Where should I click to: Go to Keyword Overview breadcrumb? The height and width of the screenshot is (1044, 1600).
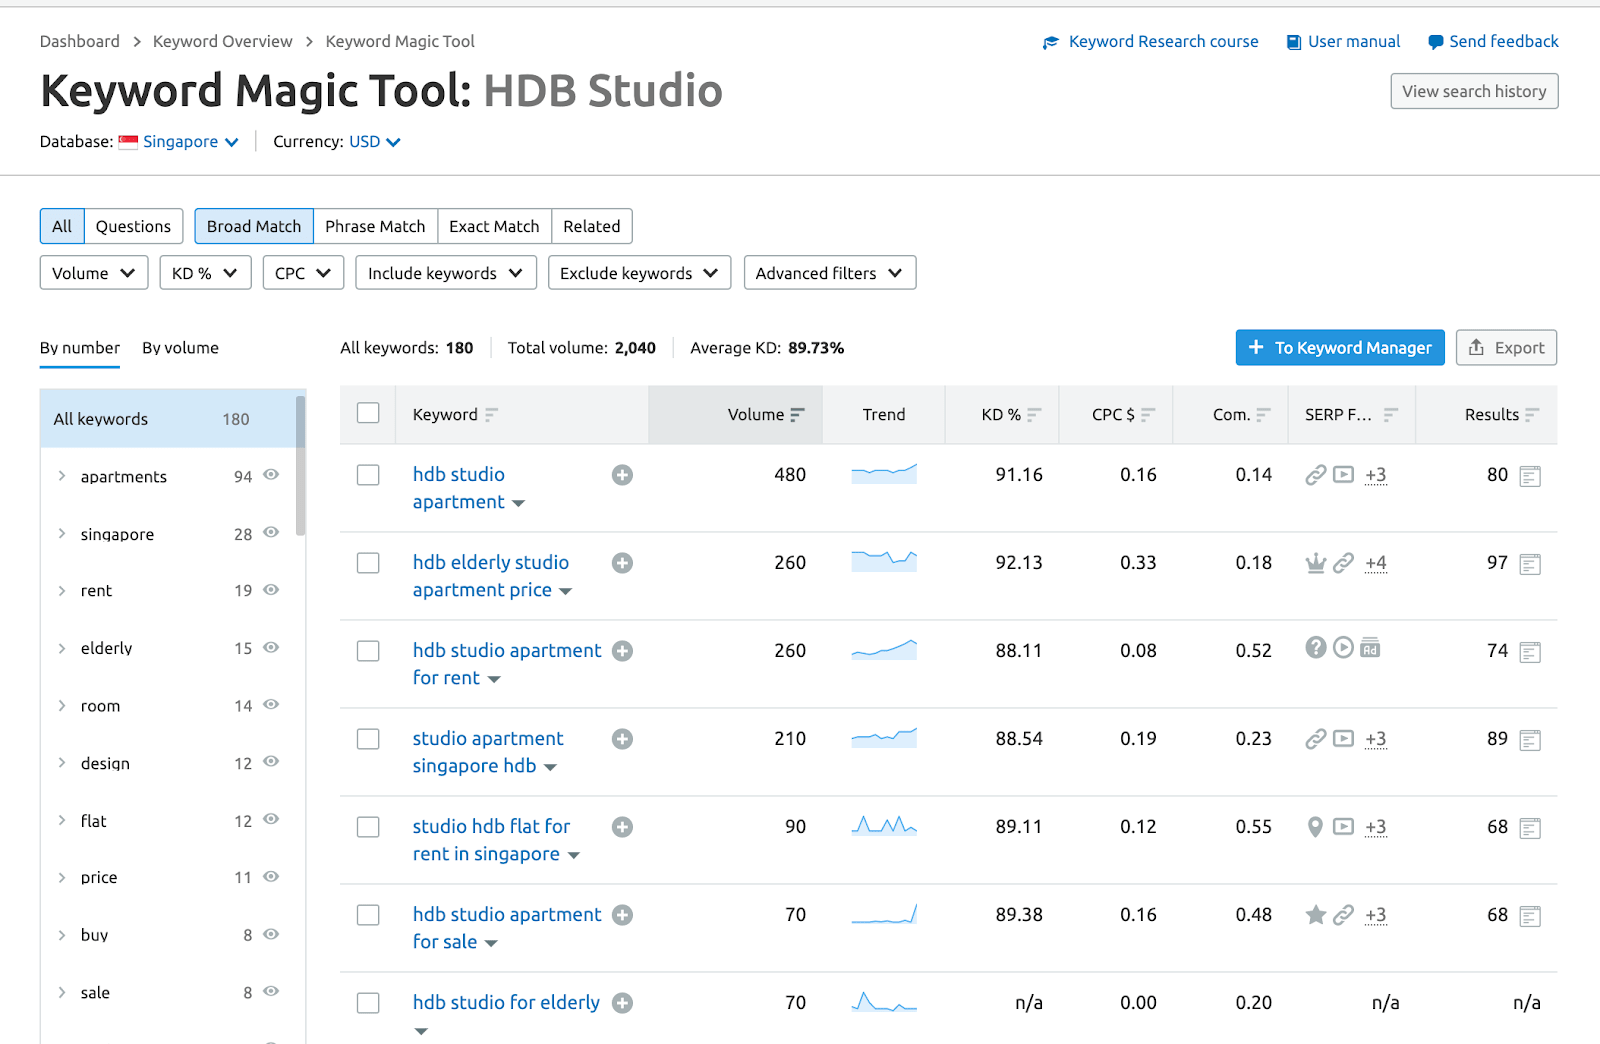222,42
